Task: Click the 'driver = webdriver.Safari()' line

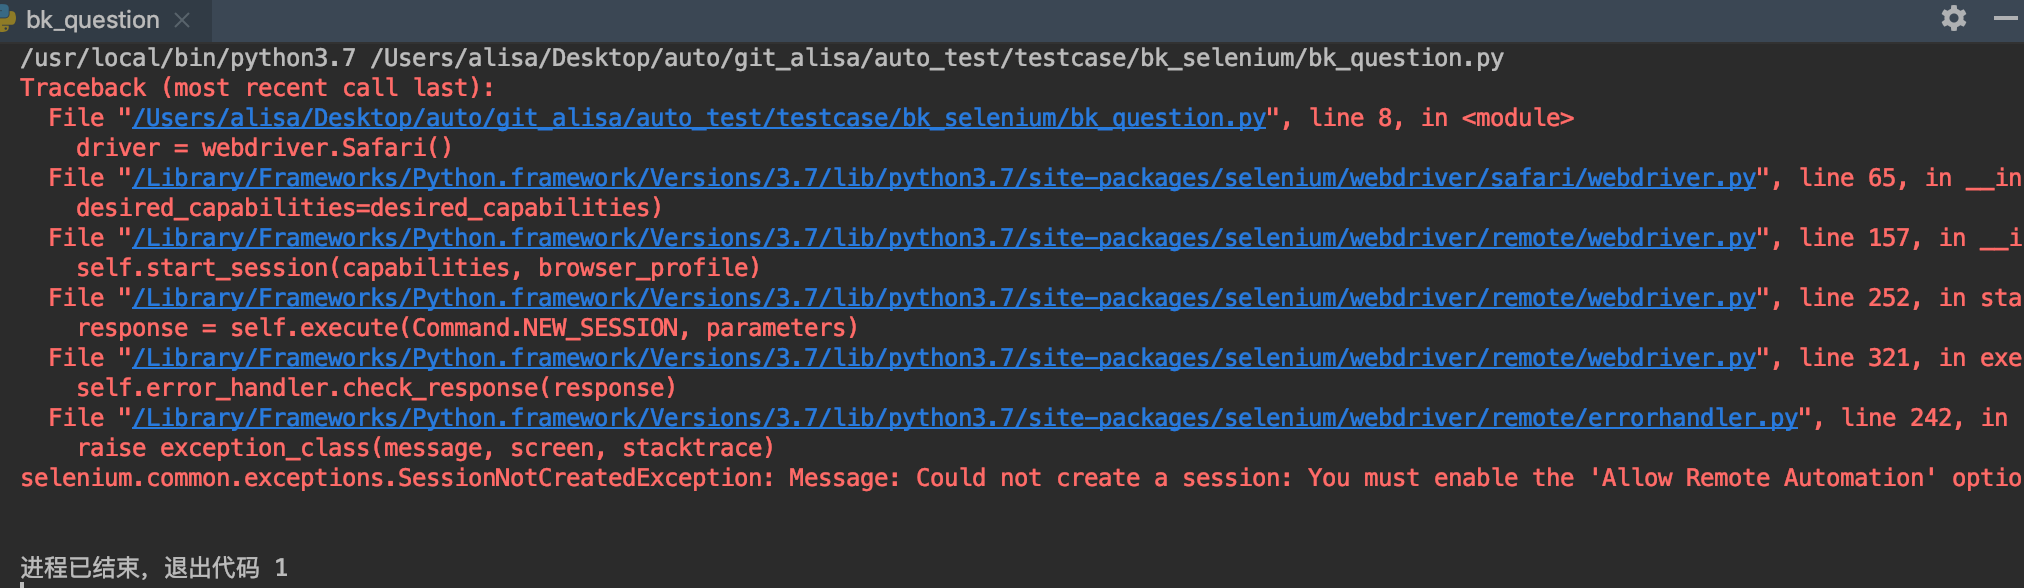Action: point(264,148)
